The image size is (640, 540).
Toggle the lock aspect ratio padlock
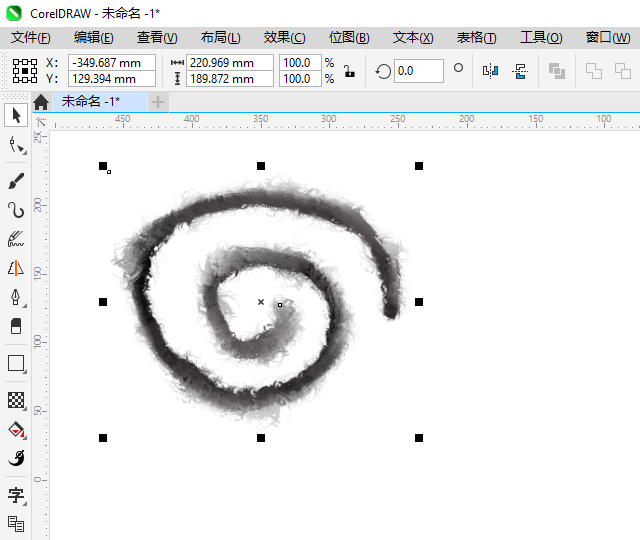(x=349, y=71)
